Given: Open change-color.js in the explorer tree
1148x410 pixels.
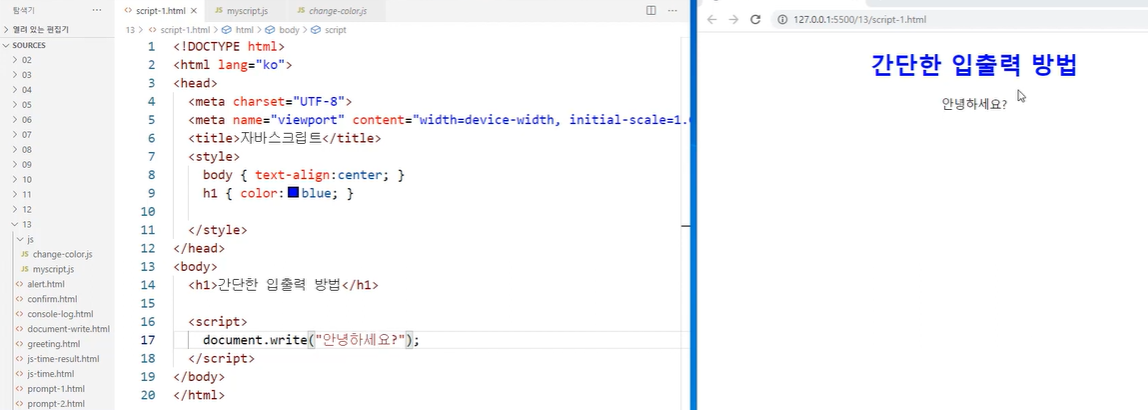Looking at the screenshot, I should point(57,254).
